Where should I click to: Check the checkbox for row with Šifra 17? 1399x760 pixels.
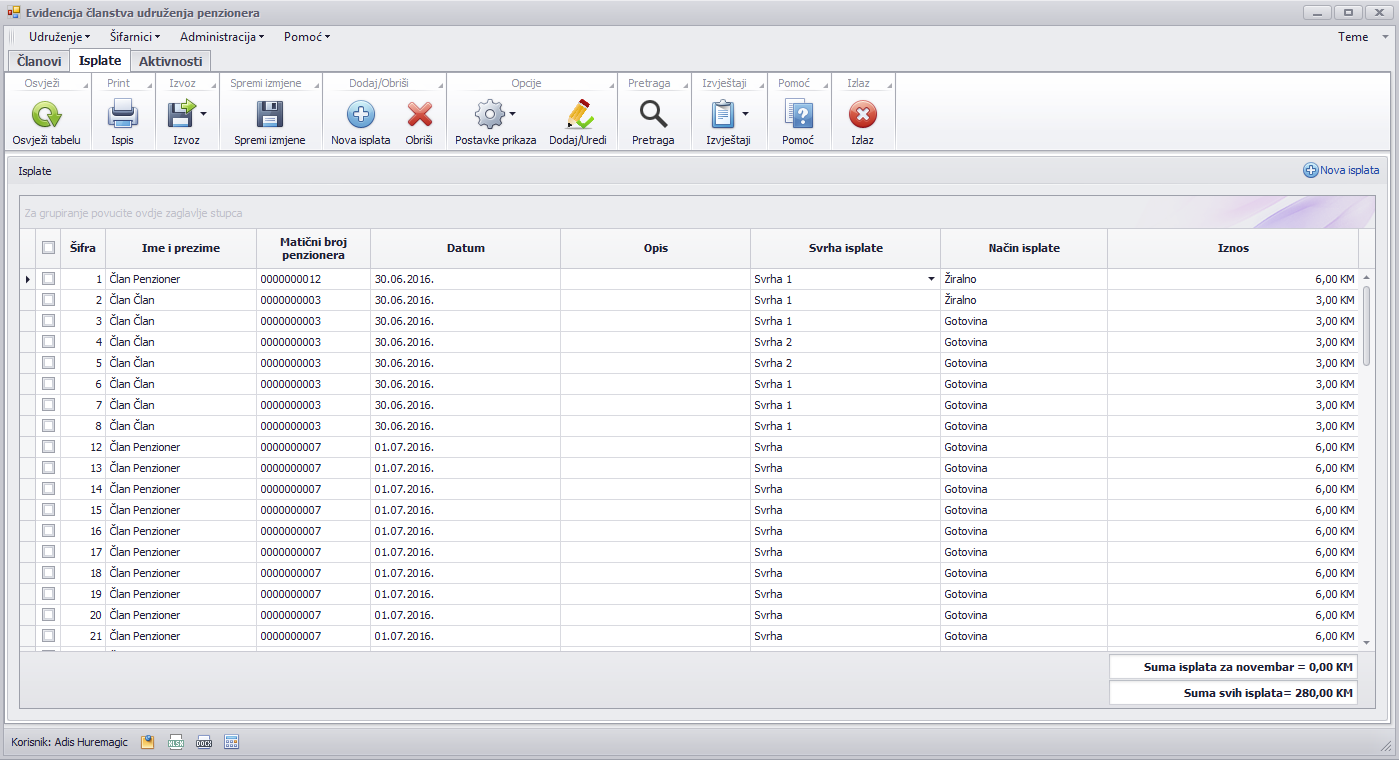(48, 552)
